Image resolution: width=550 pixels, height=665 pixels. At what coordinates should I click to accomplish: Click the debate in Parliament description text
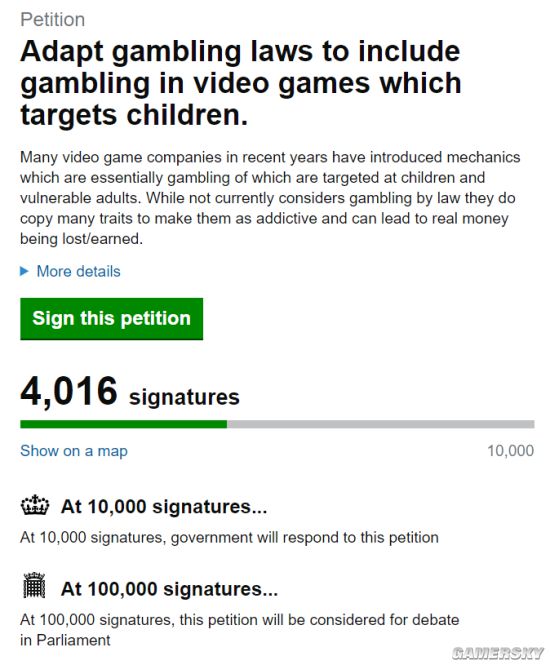pyautogui.click(x=240, y=630)
